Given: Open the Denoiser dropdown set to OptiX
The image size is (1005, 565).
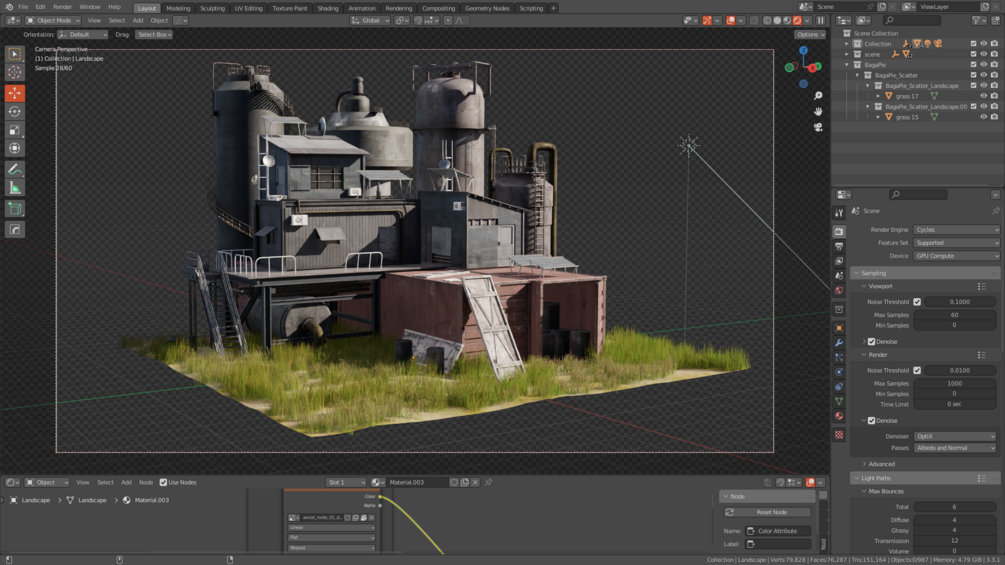Looking at the screenshot, I should coord(955,436).
